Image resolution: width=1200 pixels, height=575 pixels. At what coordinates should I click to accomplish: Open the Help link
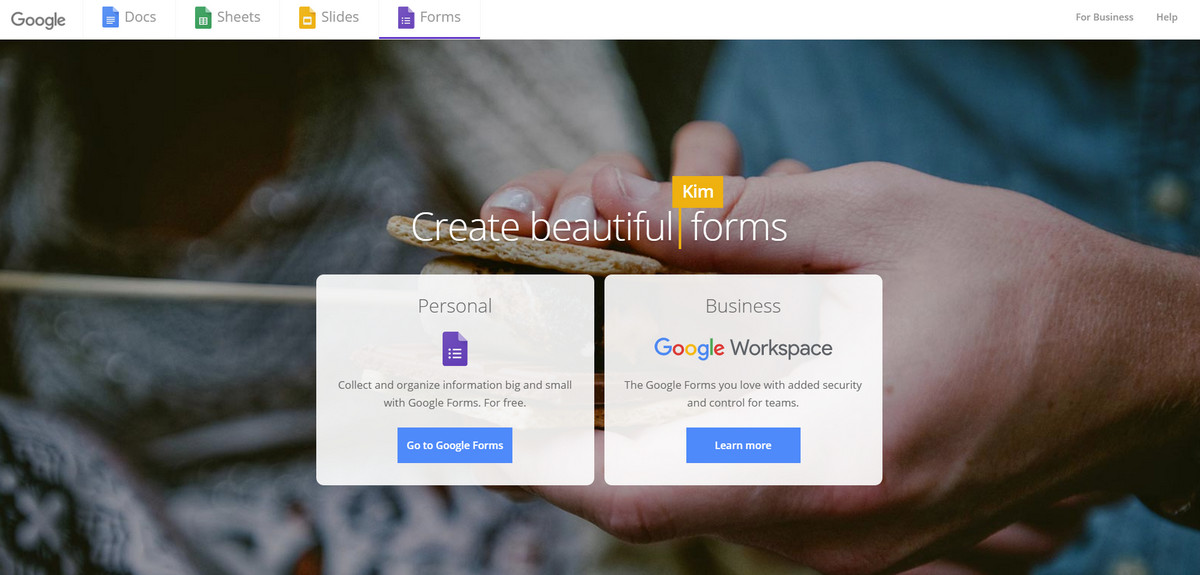click(x=1167, y=17)
